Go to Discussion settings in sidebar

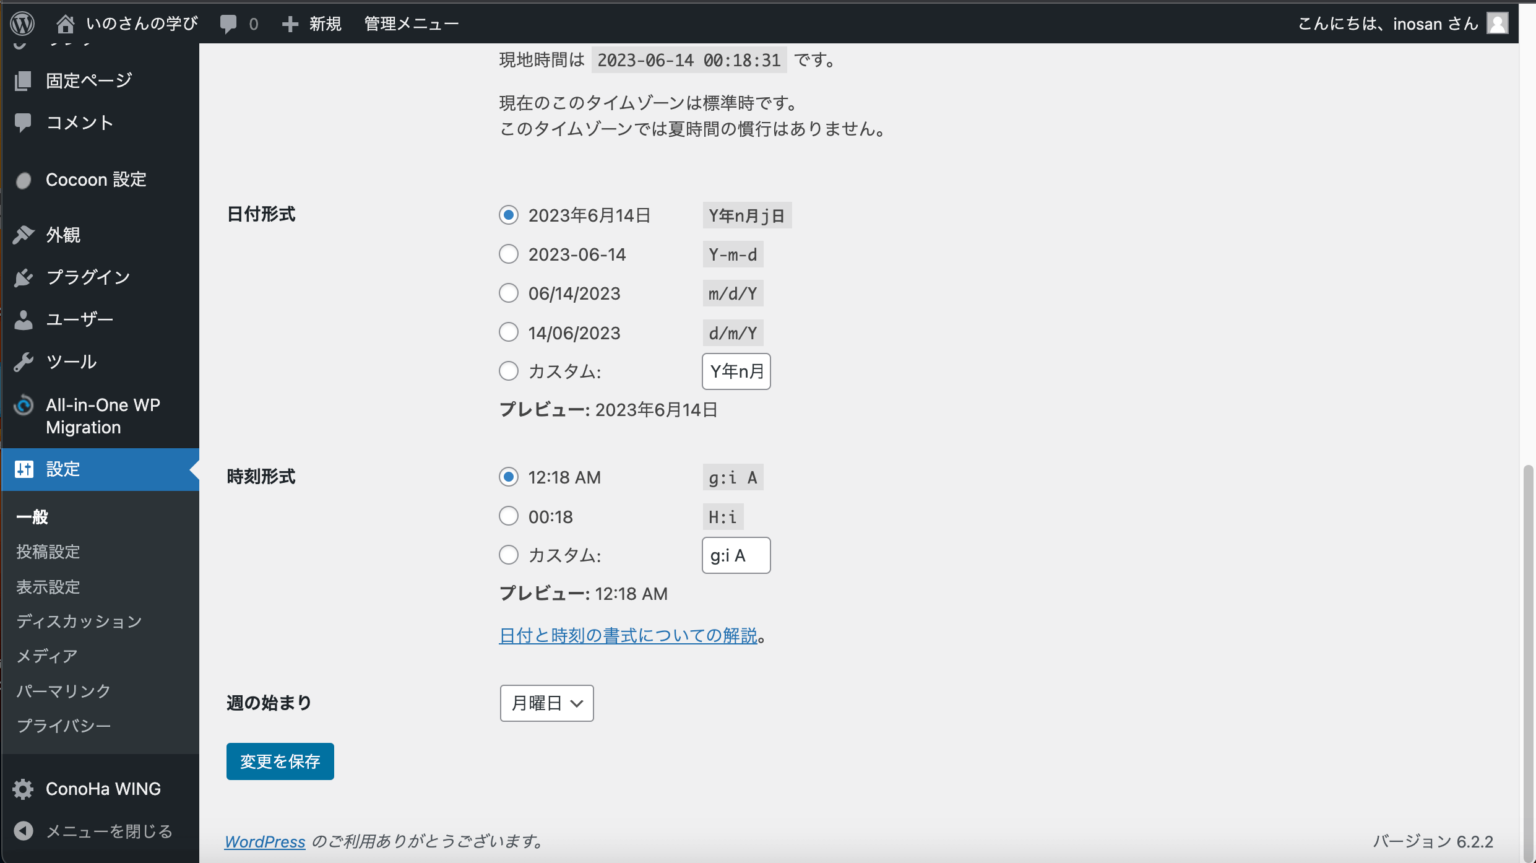click(x=79, y=621)
